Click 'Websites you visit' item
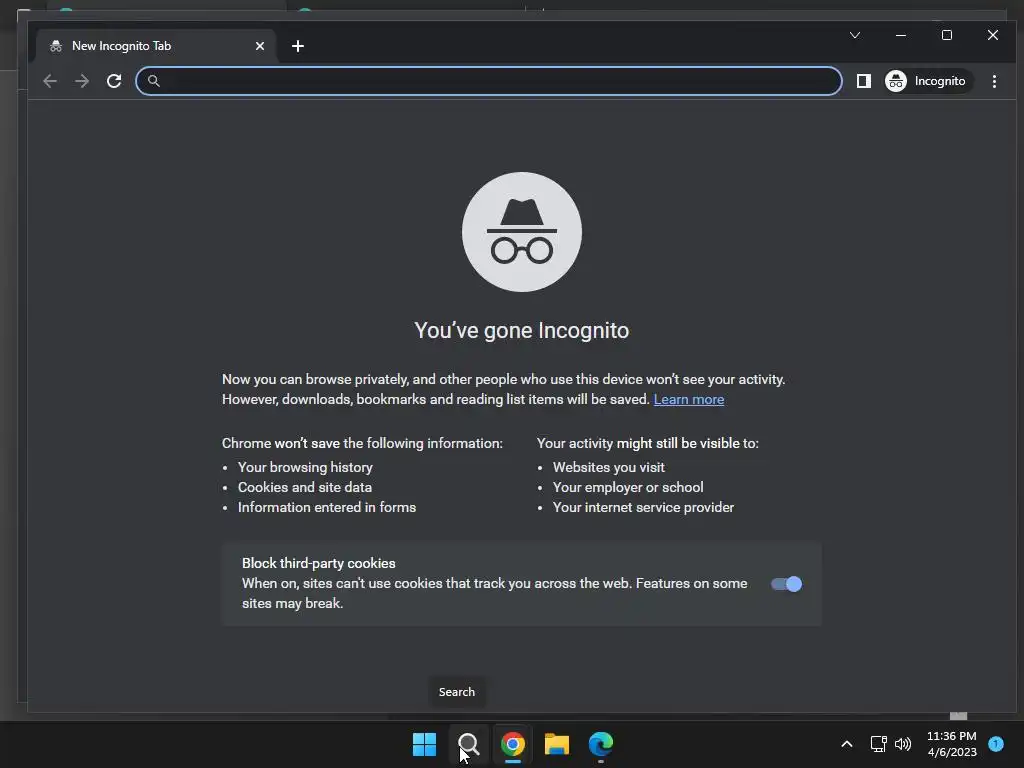 coord(609,467)
